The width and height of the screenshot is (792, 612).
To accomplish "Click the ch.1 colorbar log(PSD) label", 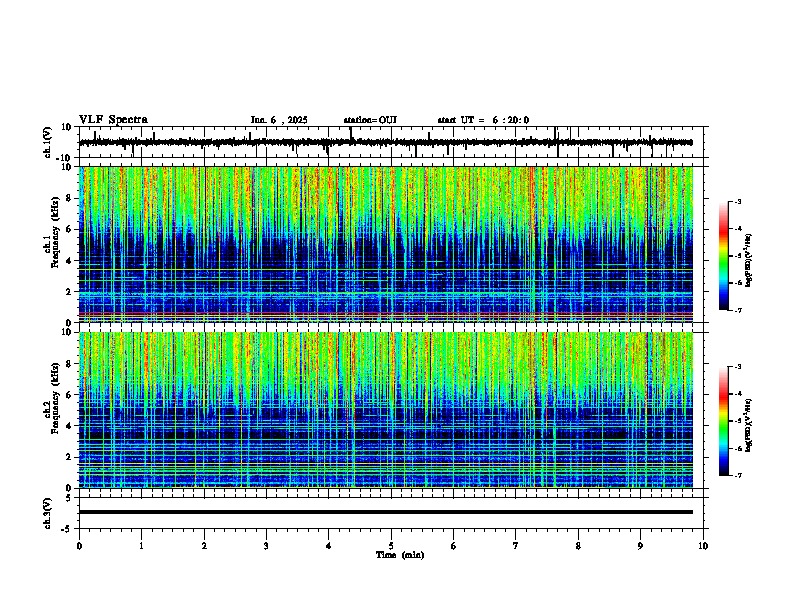I will [x=748, y=261].
